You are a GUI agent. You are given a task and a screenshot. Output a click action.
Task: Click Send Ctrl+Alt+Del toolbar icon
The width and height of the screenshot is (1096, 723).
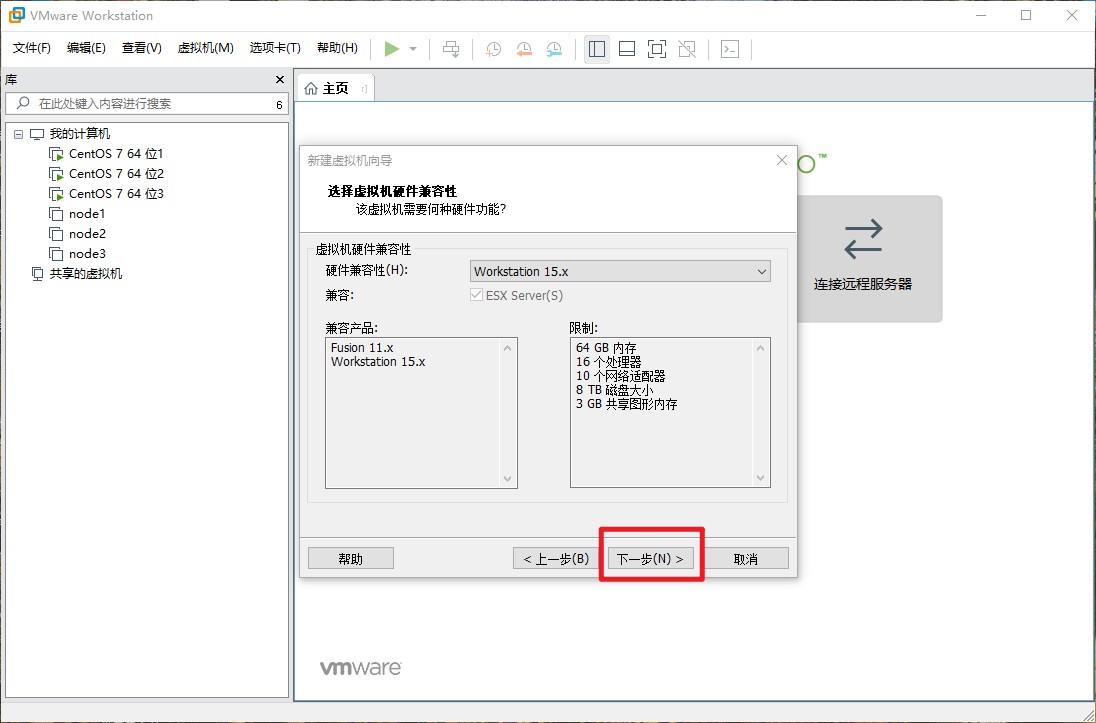[x=452, y=49]
